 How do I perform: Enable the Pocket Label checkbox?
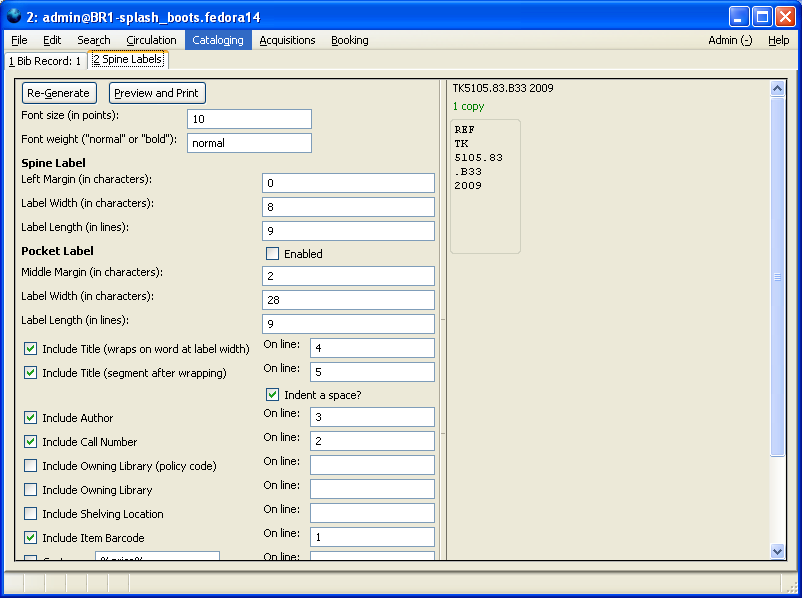click(x=273, y=254)
